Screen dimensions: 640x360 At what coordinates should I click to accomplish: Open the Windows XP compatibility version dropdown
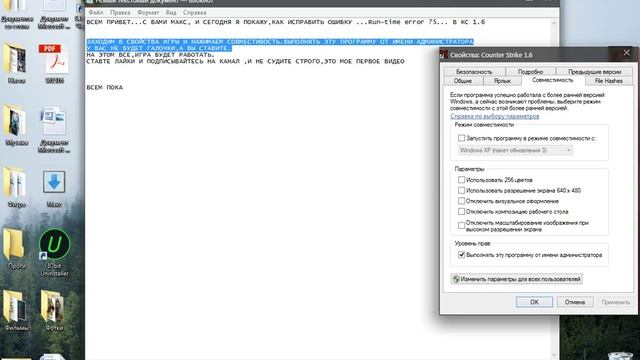click(515, 150)
